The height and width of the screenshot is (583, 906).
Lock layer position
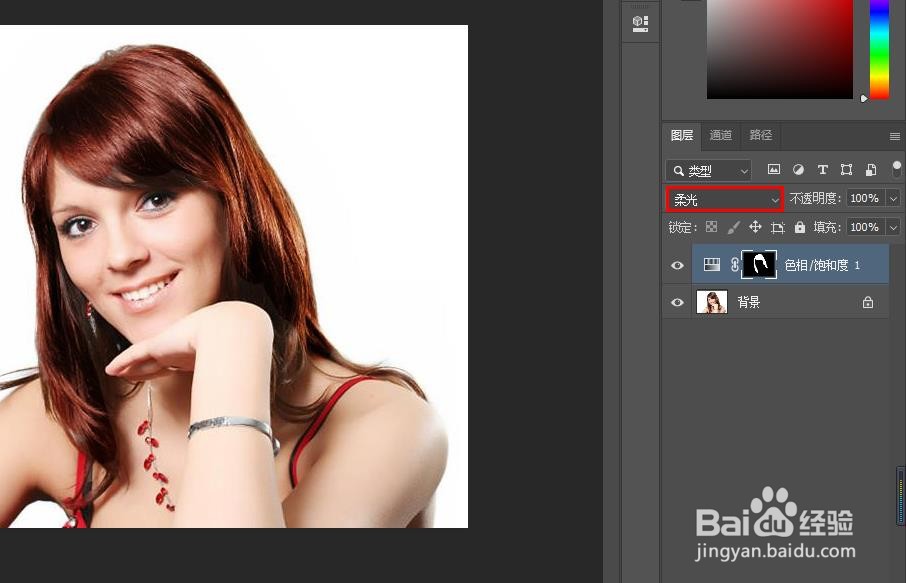click(755, 227)
